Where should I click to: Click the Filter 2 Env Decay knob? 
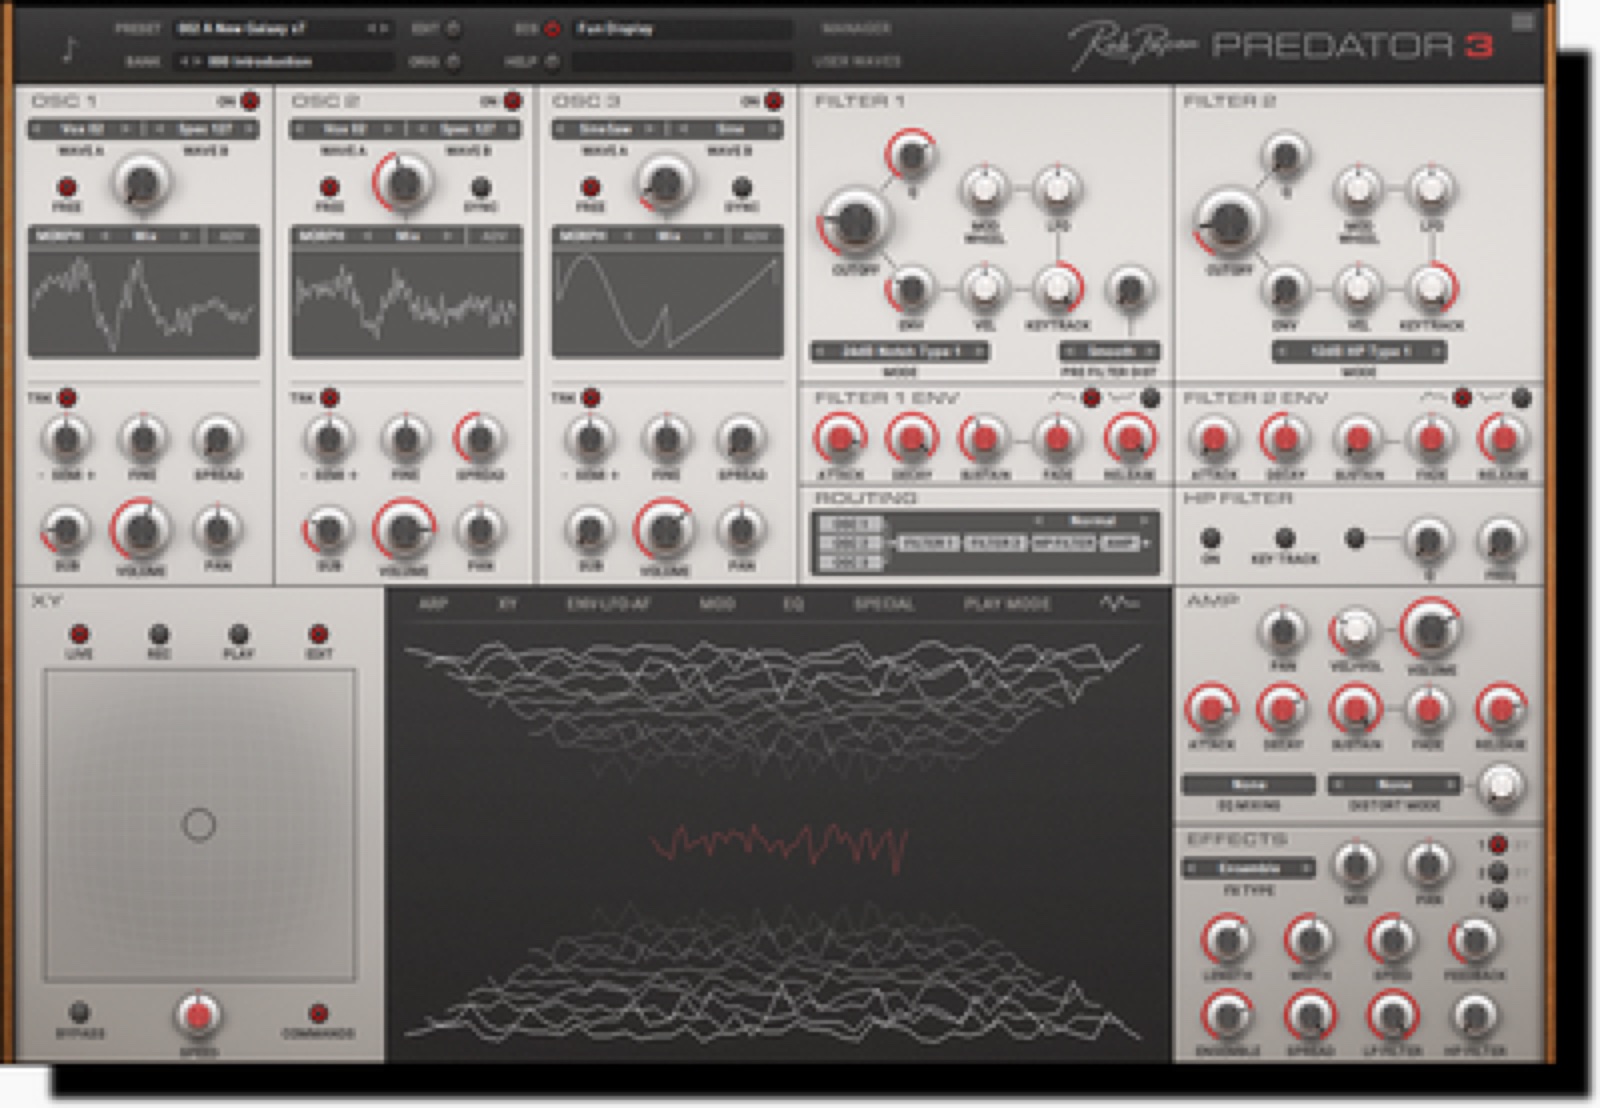click(1285, 438)
